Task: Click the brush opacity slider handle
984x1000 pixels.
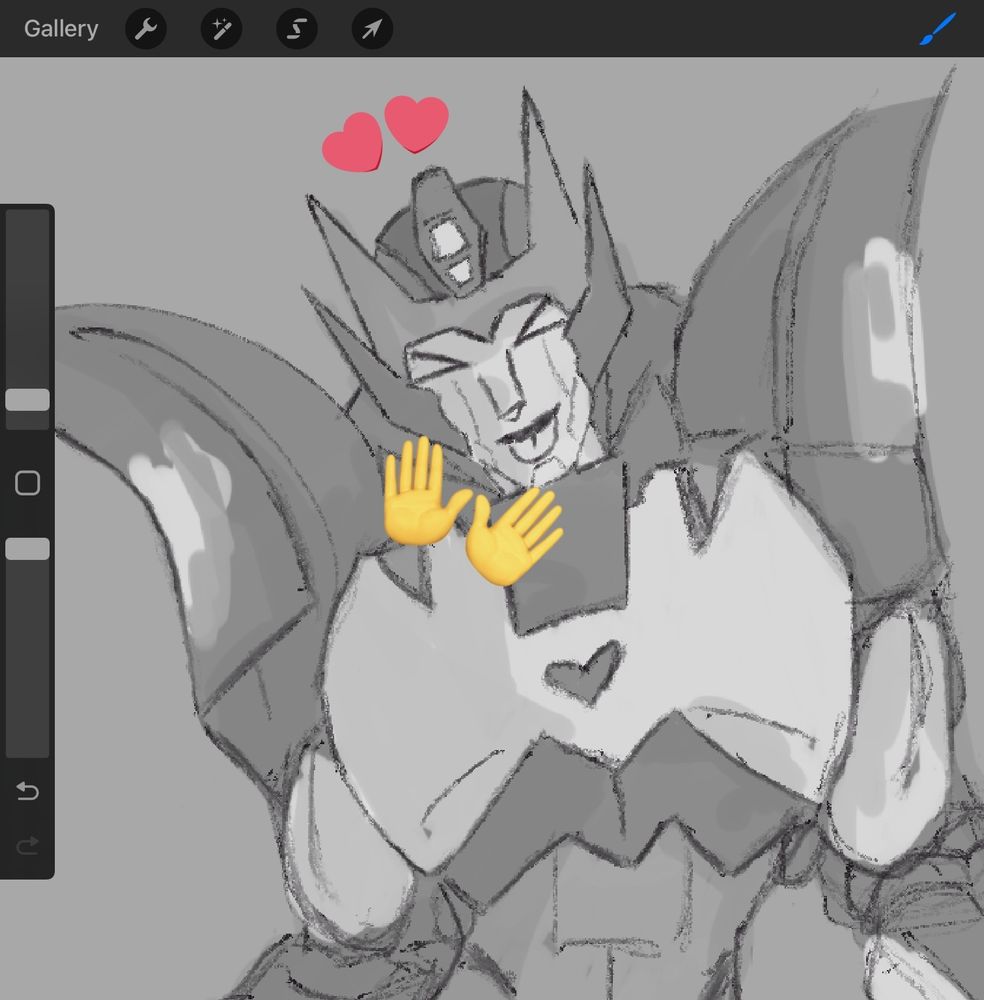Action: pos(27,549)
